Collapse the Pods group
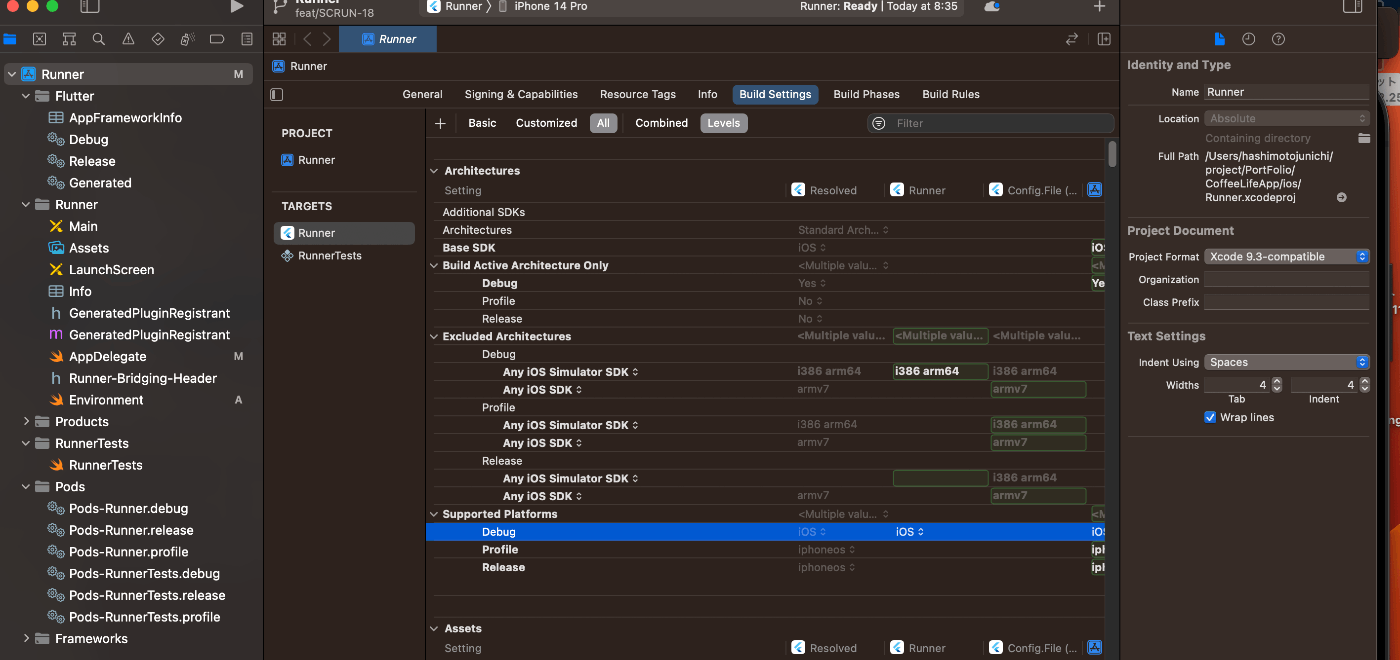This screenshot has height=660, width=1400. pyautogui.click(x=26, y=486)
